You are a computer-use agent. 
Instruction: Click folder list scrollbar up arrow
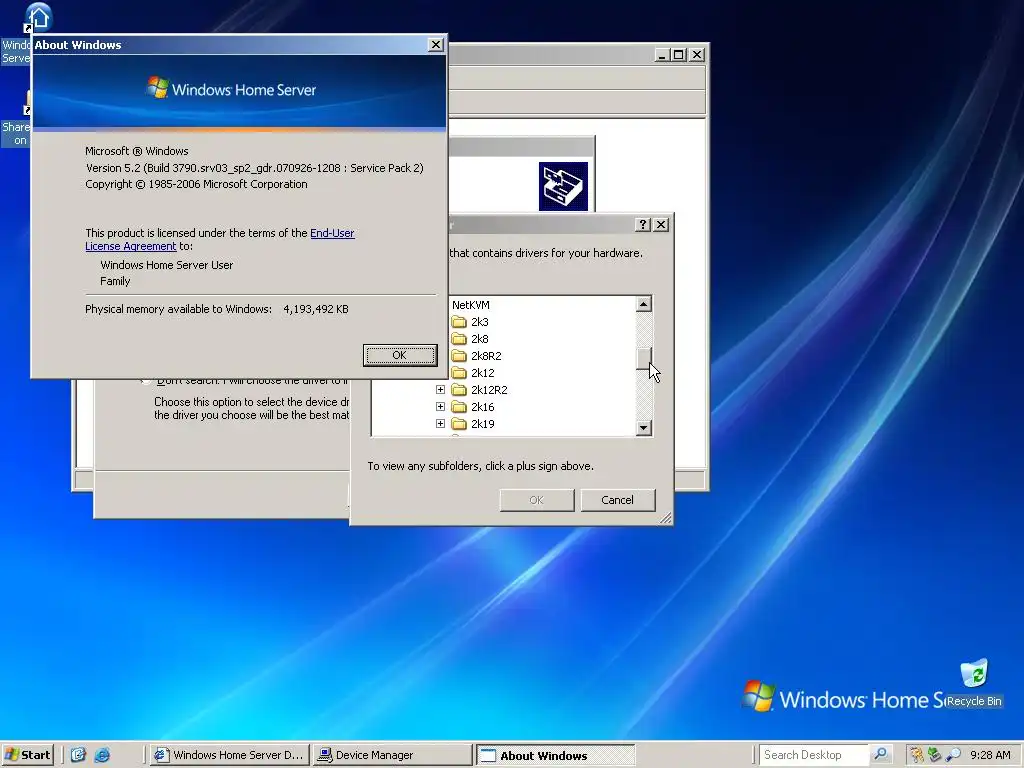pyautogui.click(x=644, y=304)
